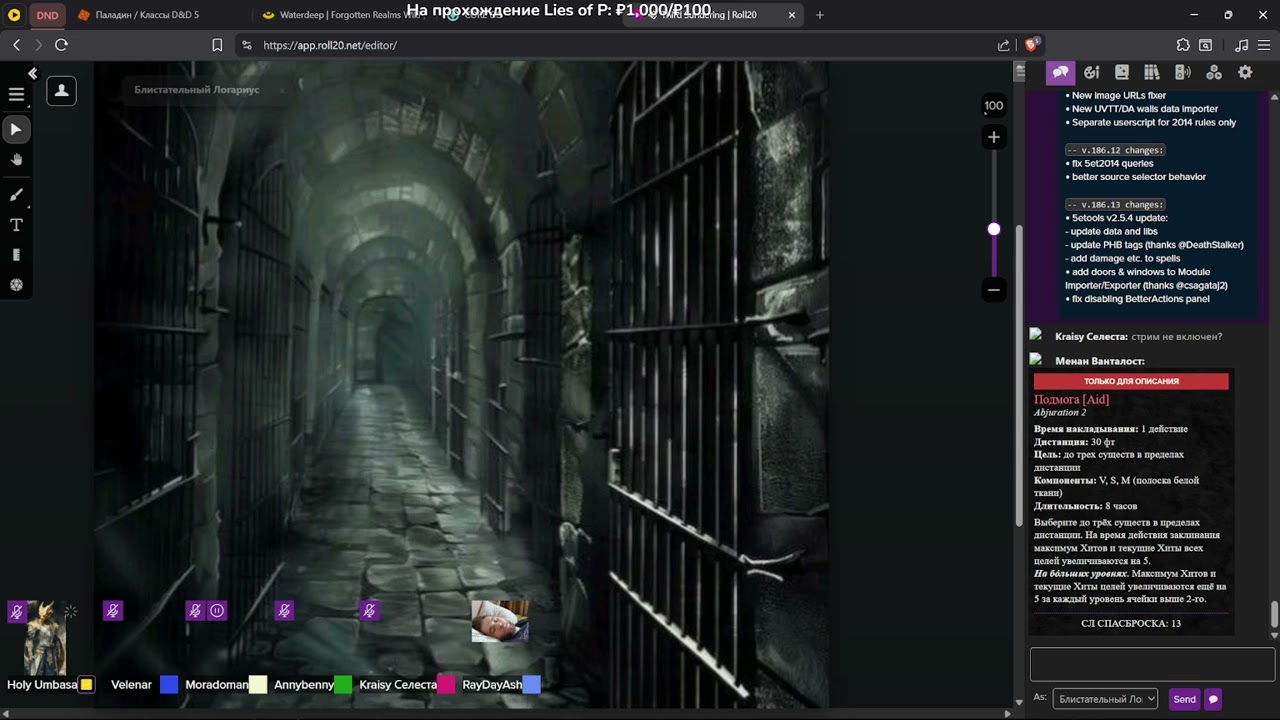This screenshot has width=1280, height=720.
Task: Click Kraisy Селеста's pink color swatch
Action: (446, 685)
